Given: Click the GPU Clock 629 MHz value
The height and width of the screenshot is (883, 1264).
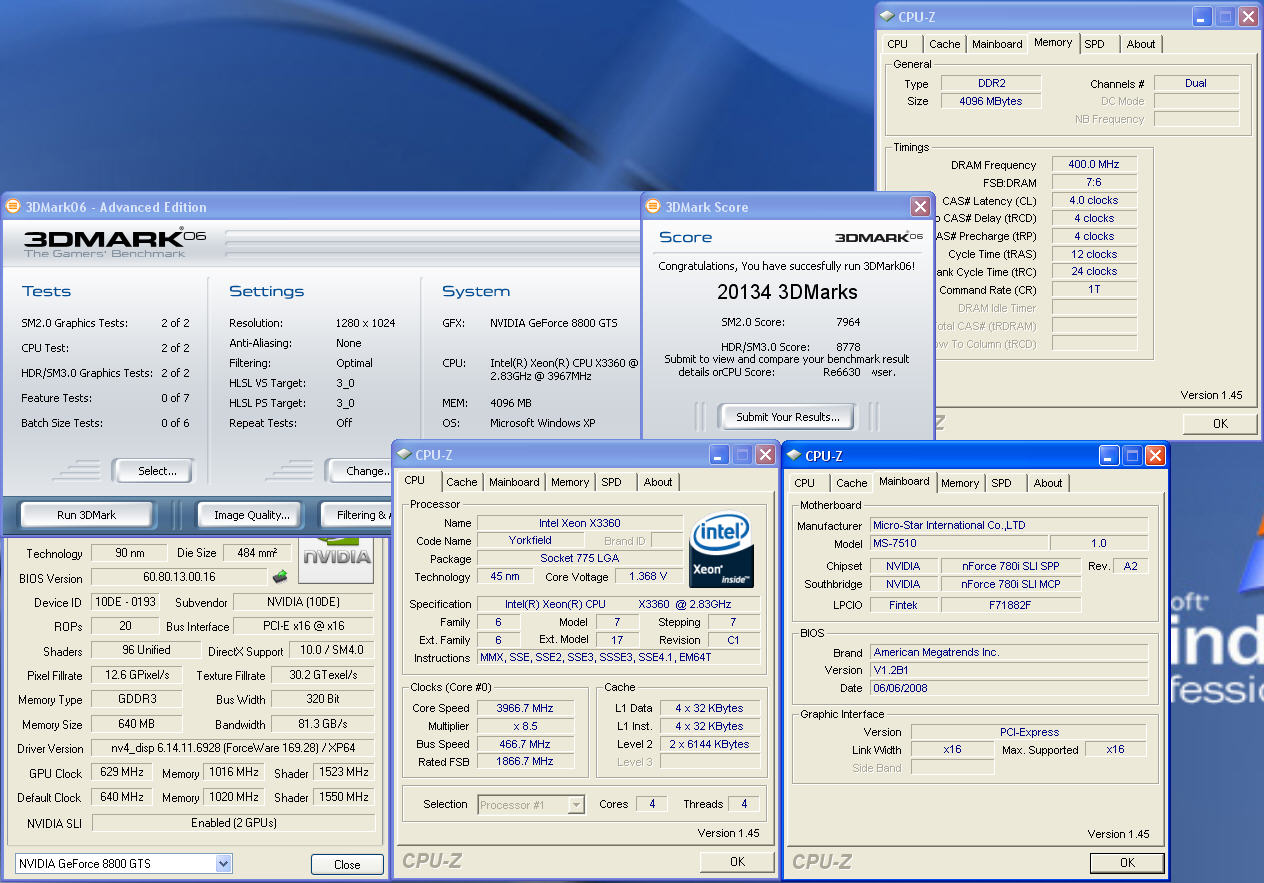Looking at the screenshot, I should point(123,772).
